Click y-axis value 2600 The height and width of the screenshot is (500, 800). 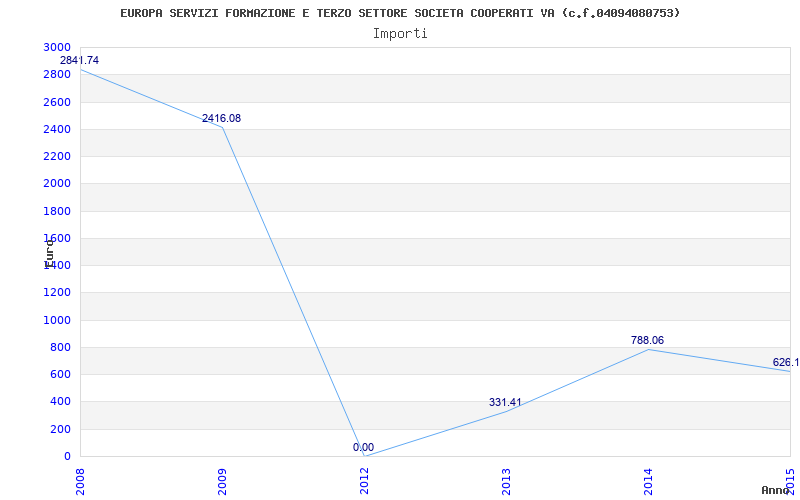[58, 102]
